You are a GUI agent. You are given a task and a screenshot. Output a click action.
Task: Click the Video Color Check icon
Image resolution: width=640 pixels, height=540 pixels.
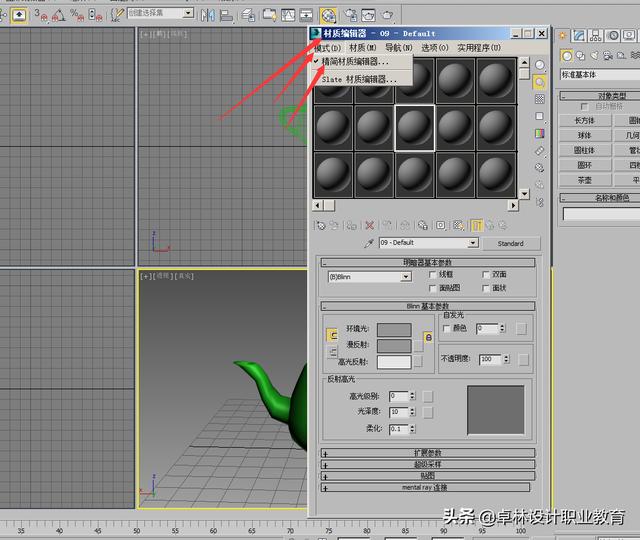(x=540, y=133)
